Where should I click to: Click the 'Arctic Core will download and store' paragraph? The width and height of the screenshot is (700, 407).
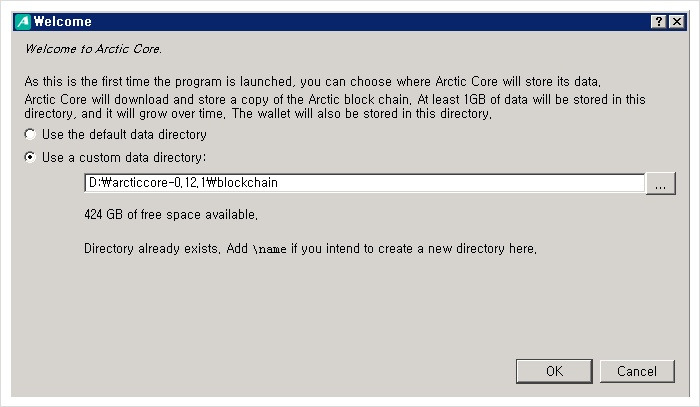point(335,106)
